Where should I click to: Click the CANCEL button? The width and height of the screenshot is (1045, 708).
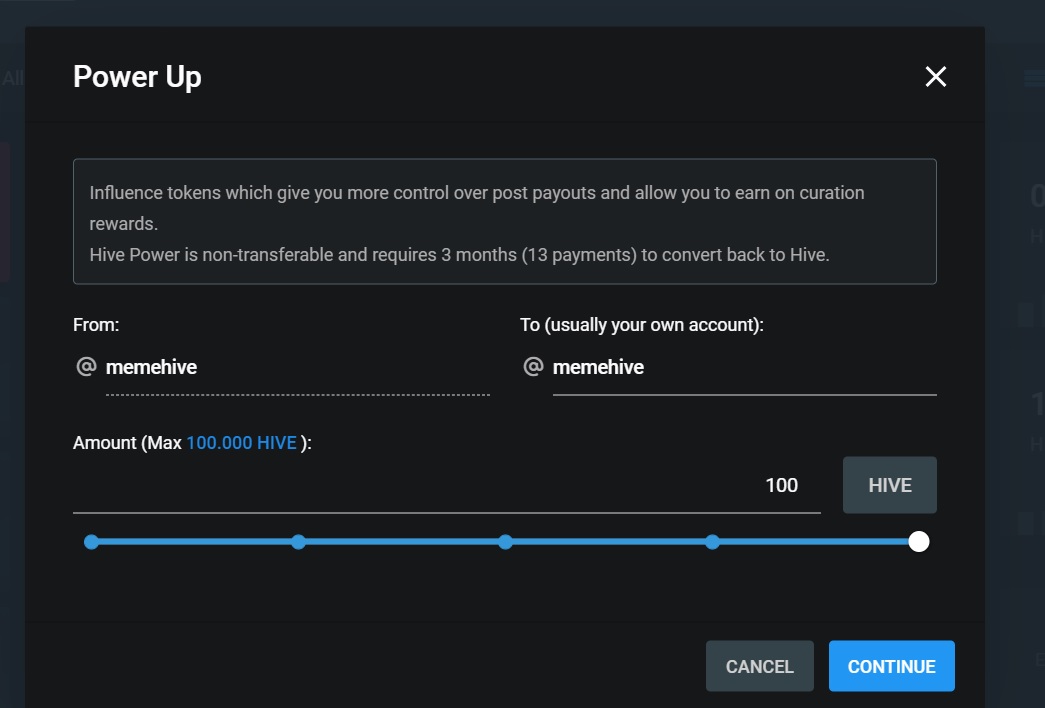point(760,666)
